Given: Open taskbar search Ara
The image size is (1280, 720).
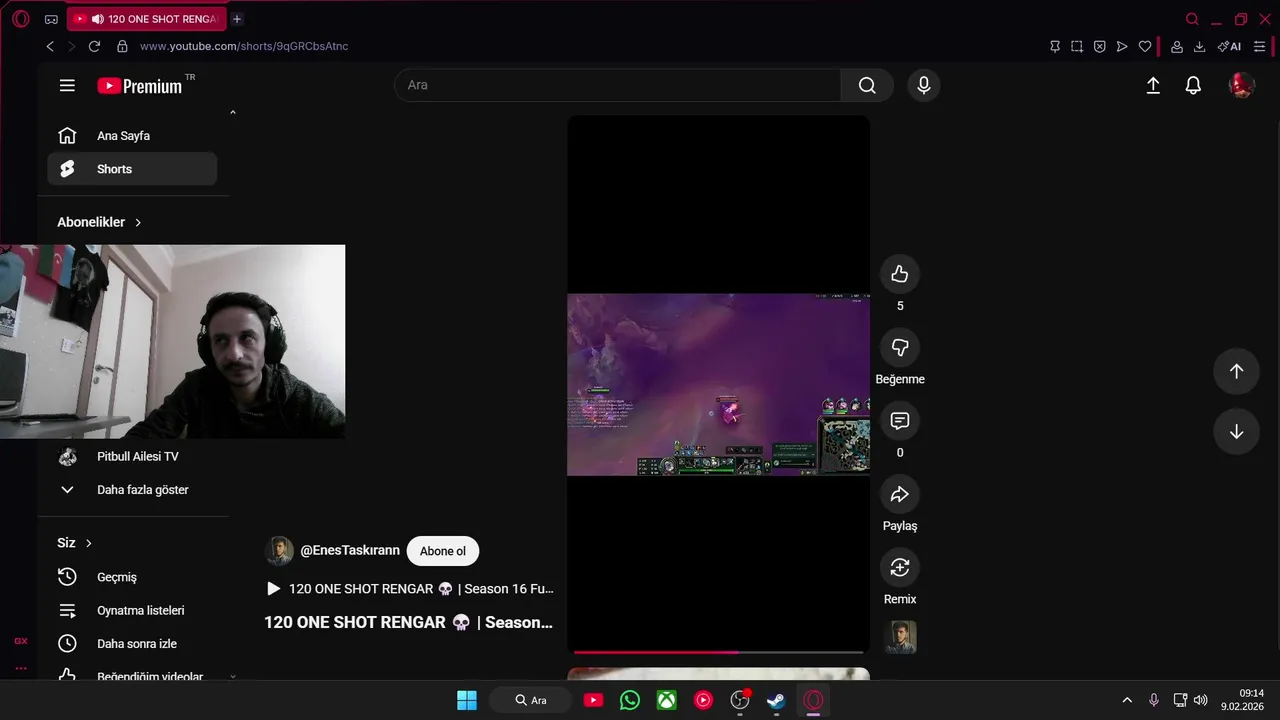Looking at the screenshot, I should [531, 700].
